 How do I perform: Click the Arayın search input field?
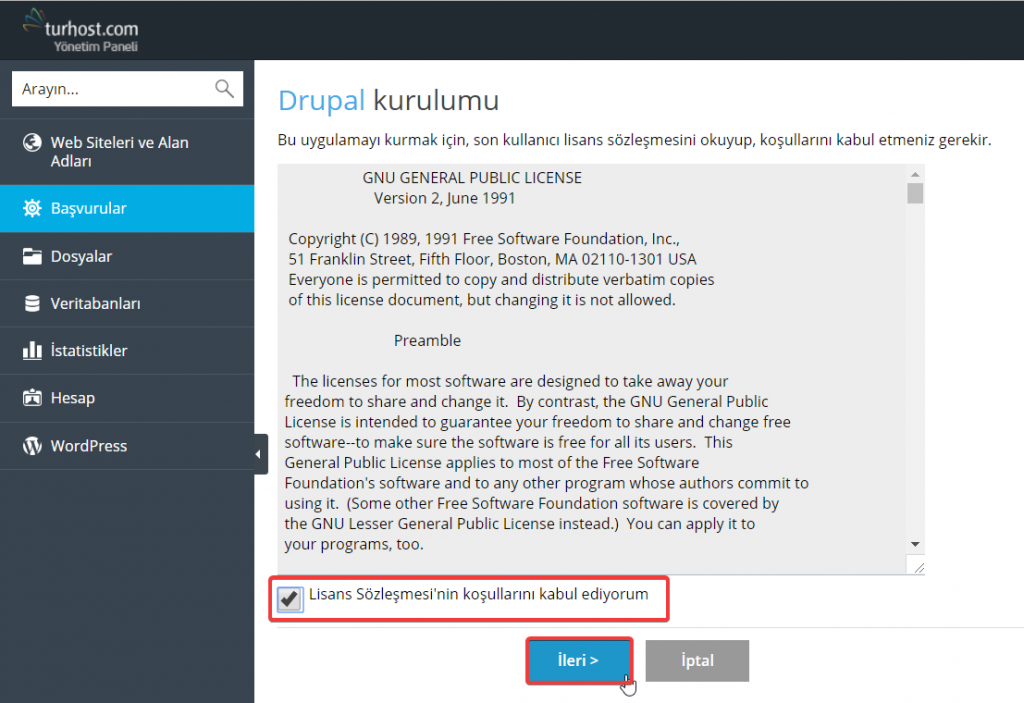(110, 89)
